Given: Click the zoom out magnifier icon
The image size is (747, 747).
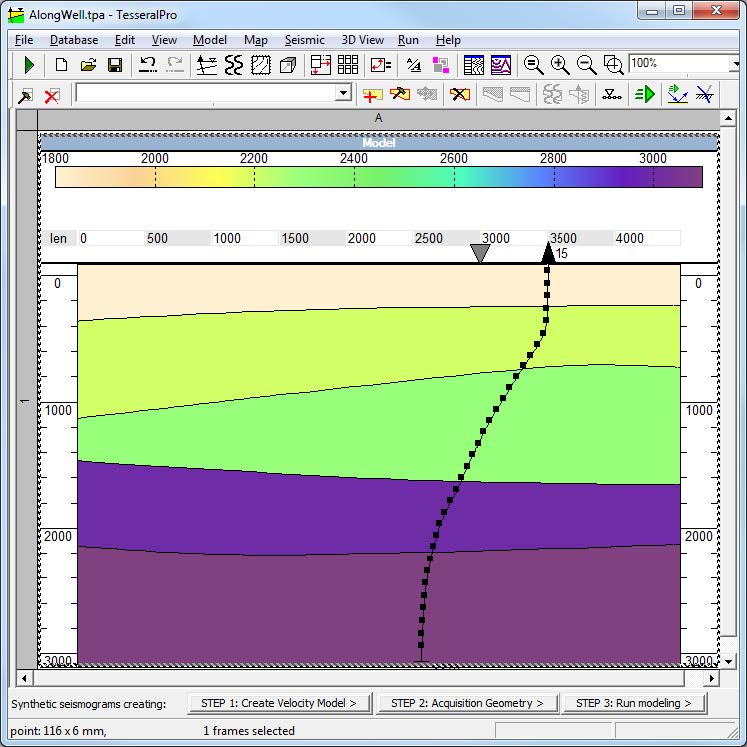Looking at the screenshot, I should coord(587,65).
